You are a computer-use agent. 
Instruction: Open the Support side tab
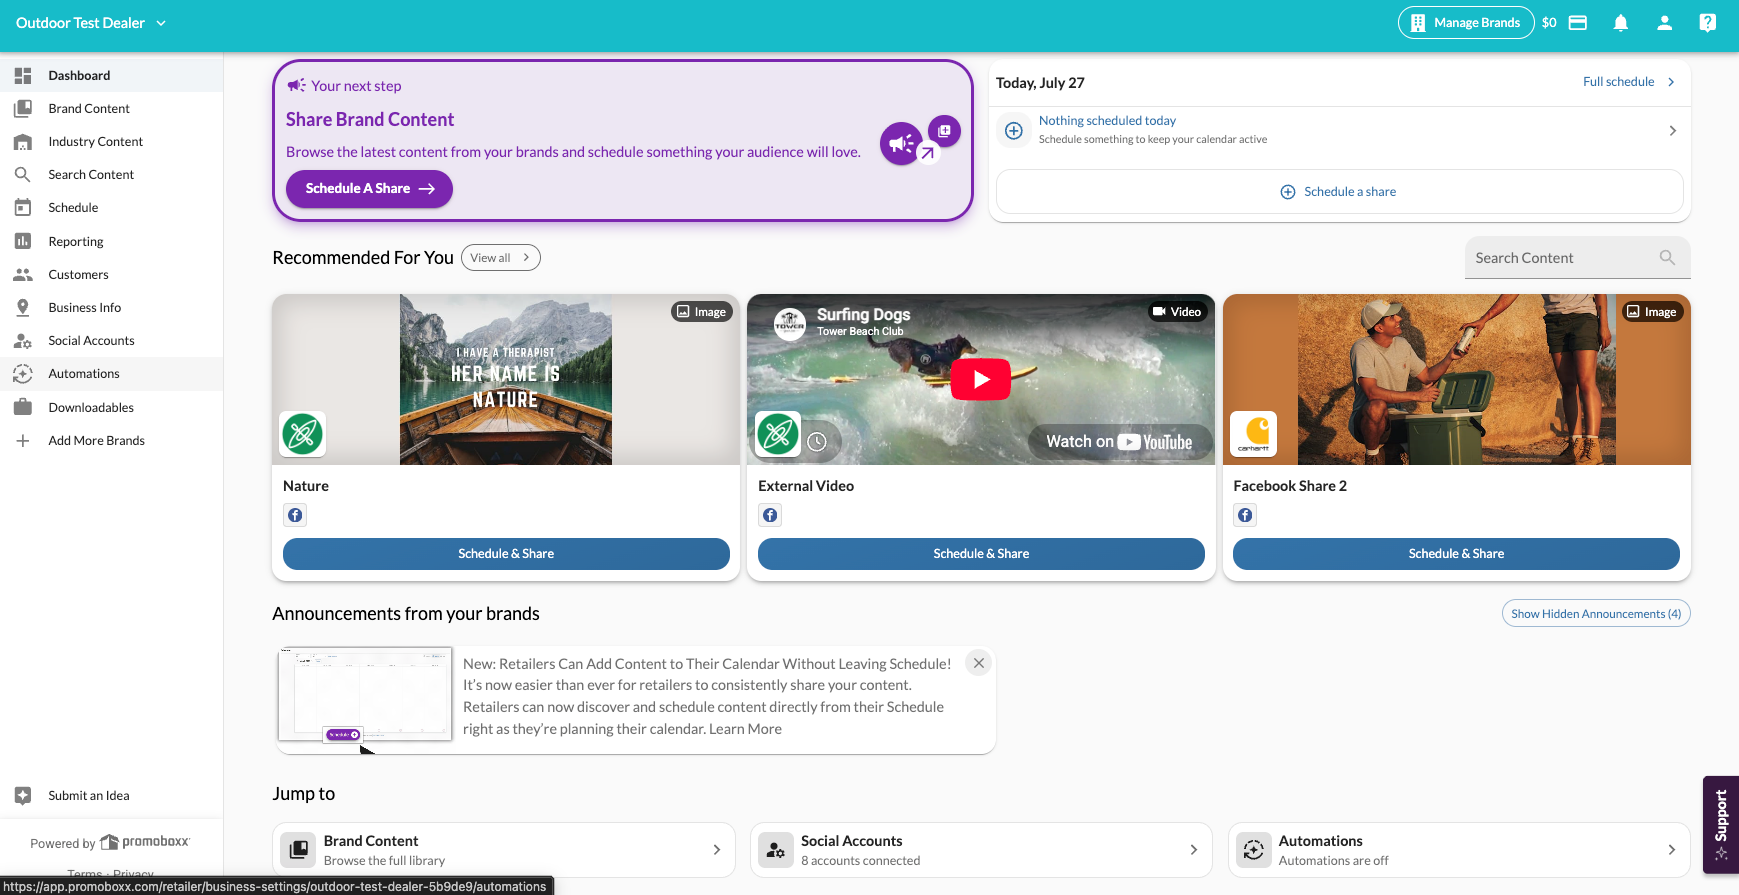pos(1721,825)
